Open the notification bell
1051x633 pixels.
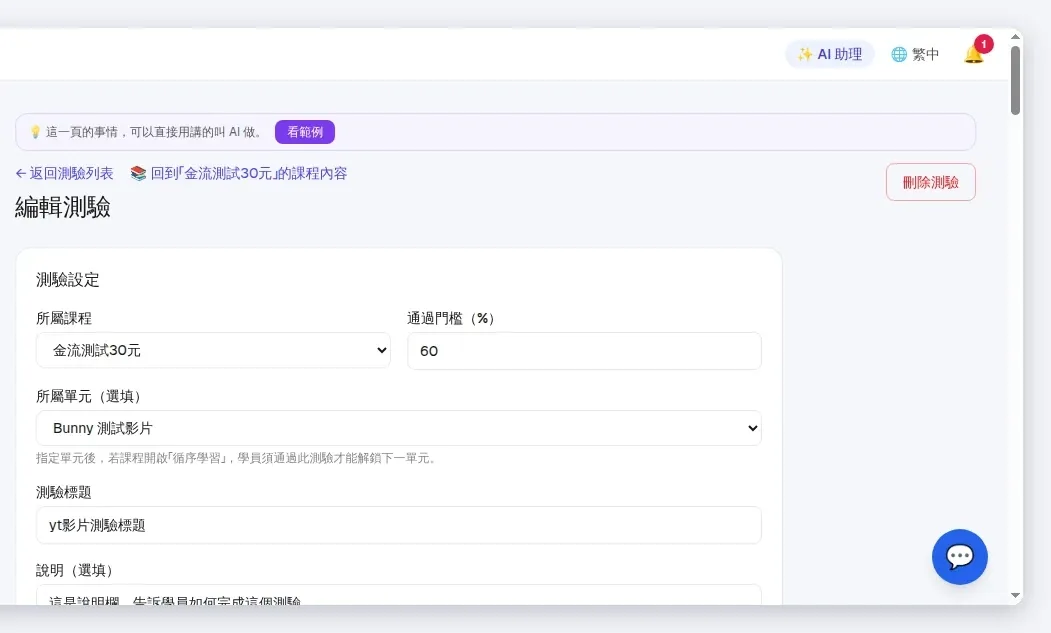point(974,54)
